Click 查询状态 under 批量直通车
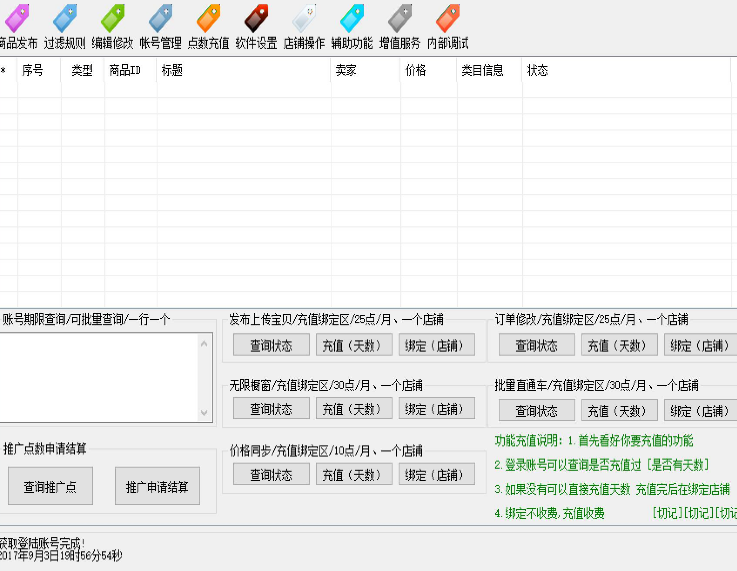Viewport: 737px width, 571px height. pyautogui.click(x=536, y=410)
